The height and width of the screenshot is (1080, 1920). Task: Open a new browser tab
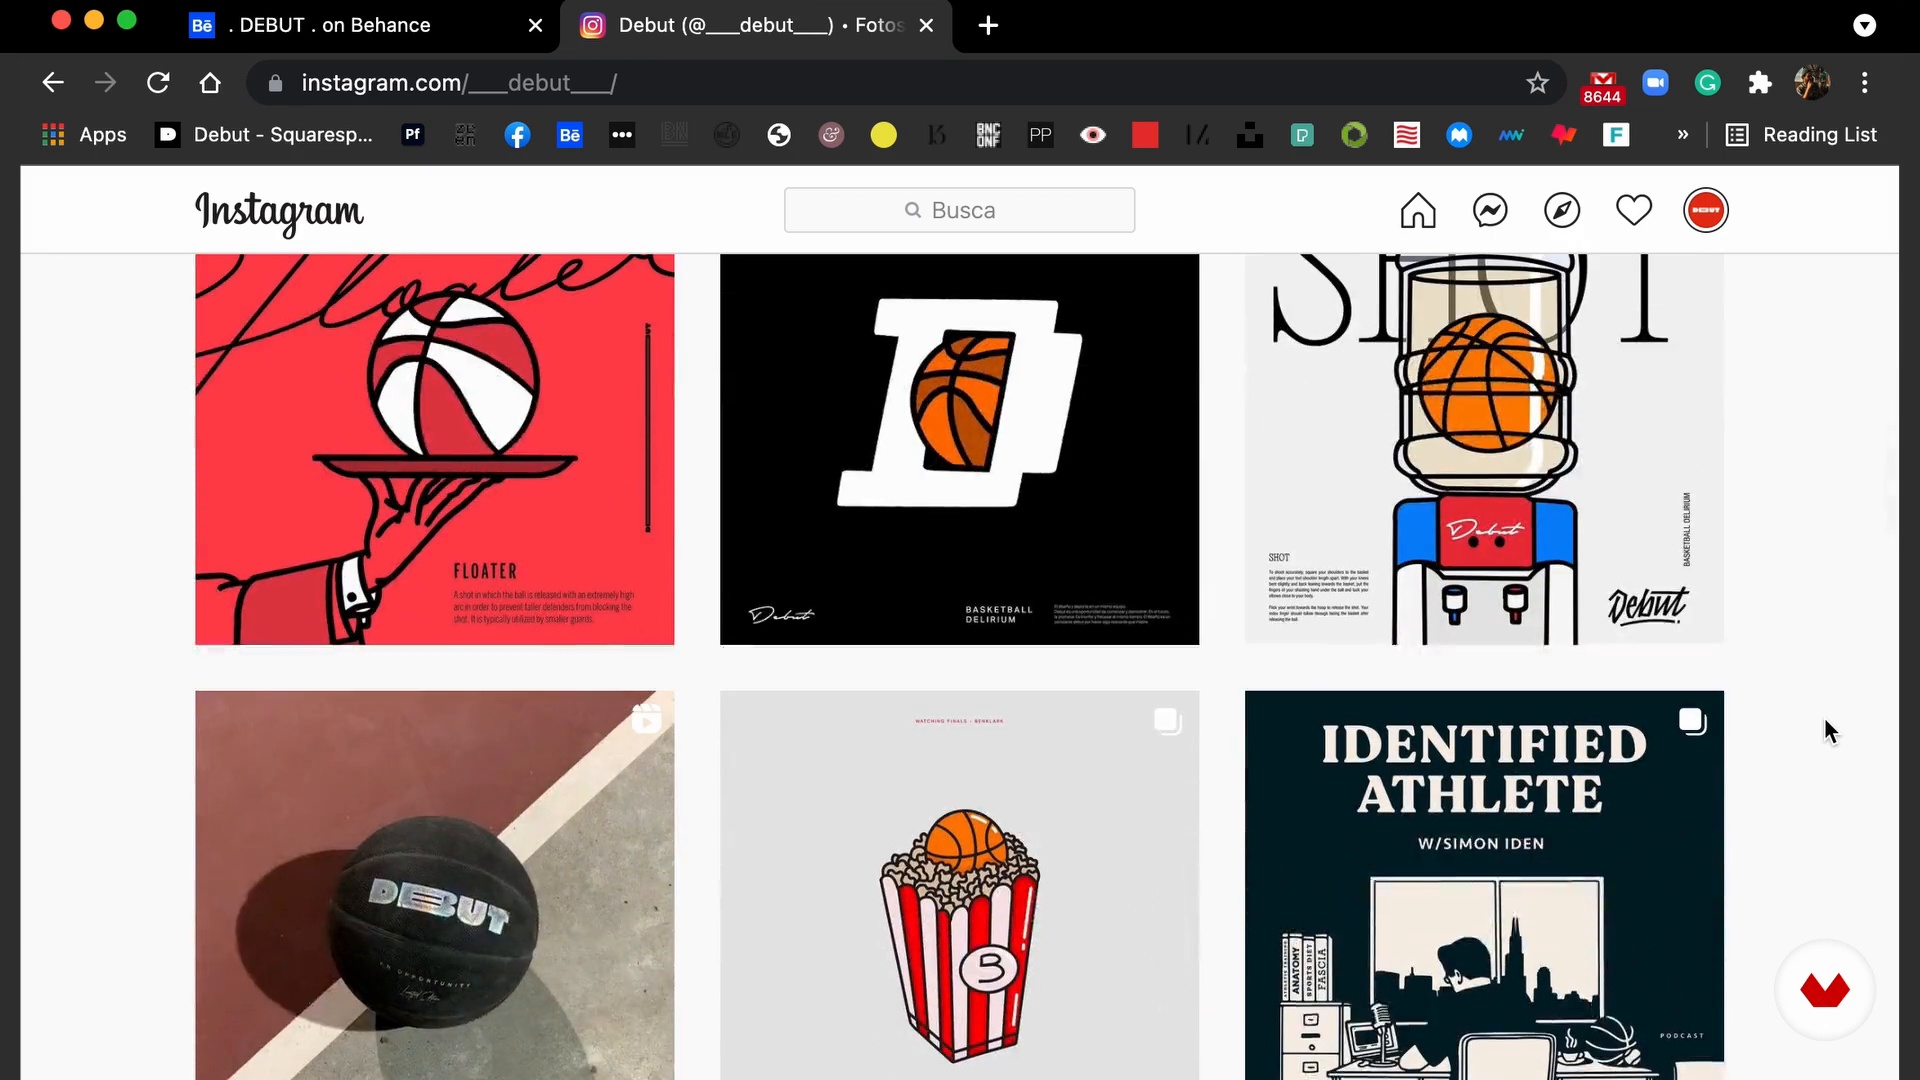tap(988, 26)
